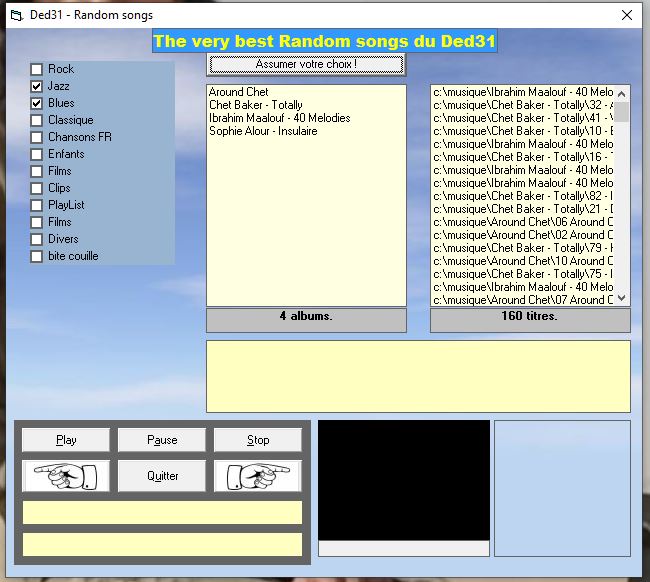Hit the Stop button
The height and width of the screenshot is (582, 650).
point(258,440)
